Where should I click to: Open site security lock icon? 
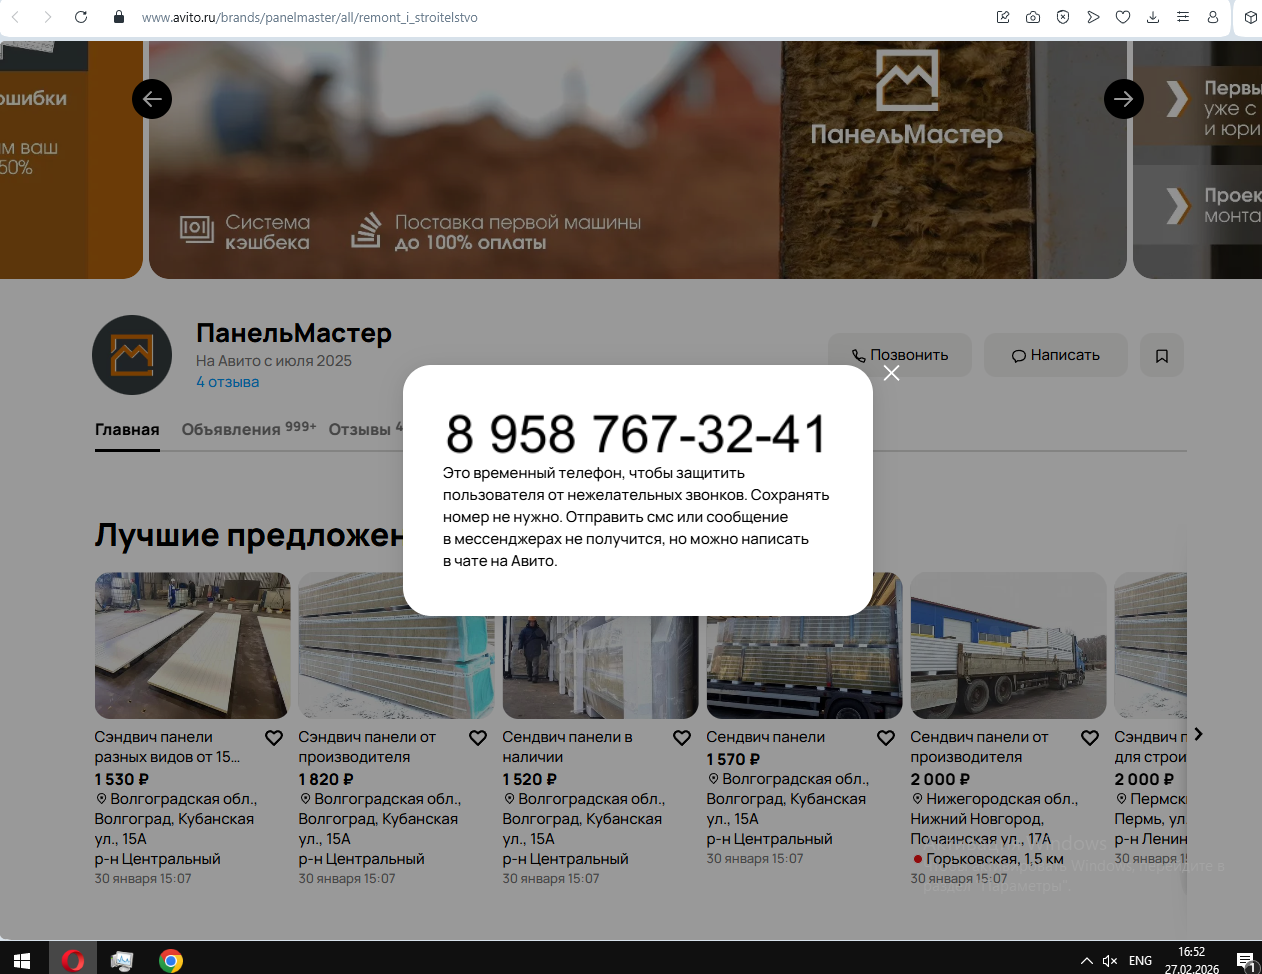(x=119, y=17)
